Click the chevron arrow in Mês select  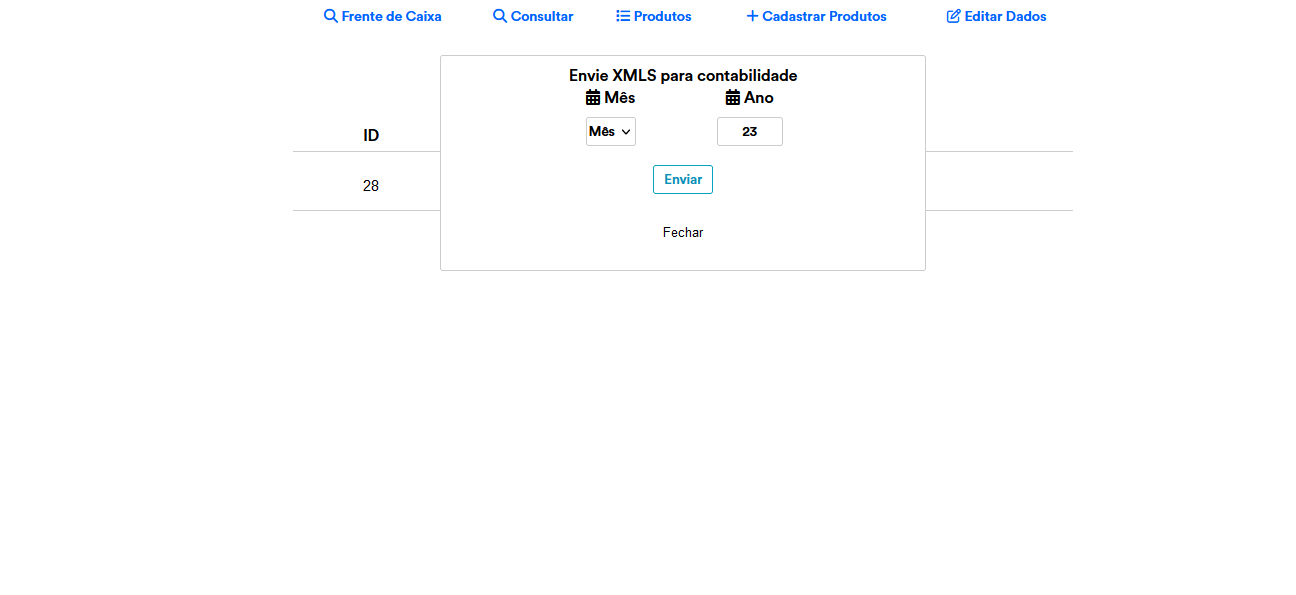(626, 132)
